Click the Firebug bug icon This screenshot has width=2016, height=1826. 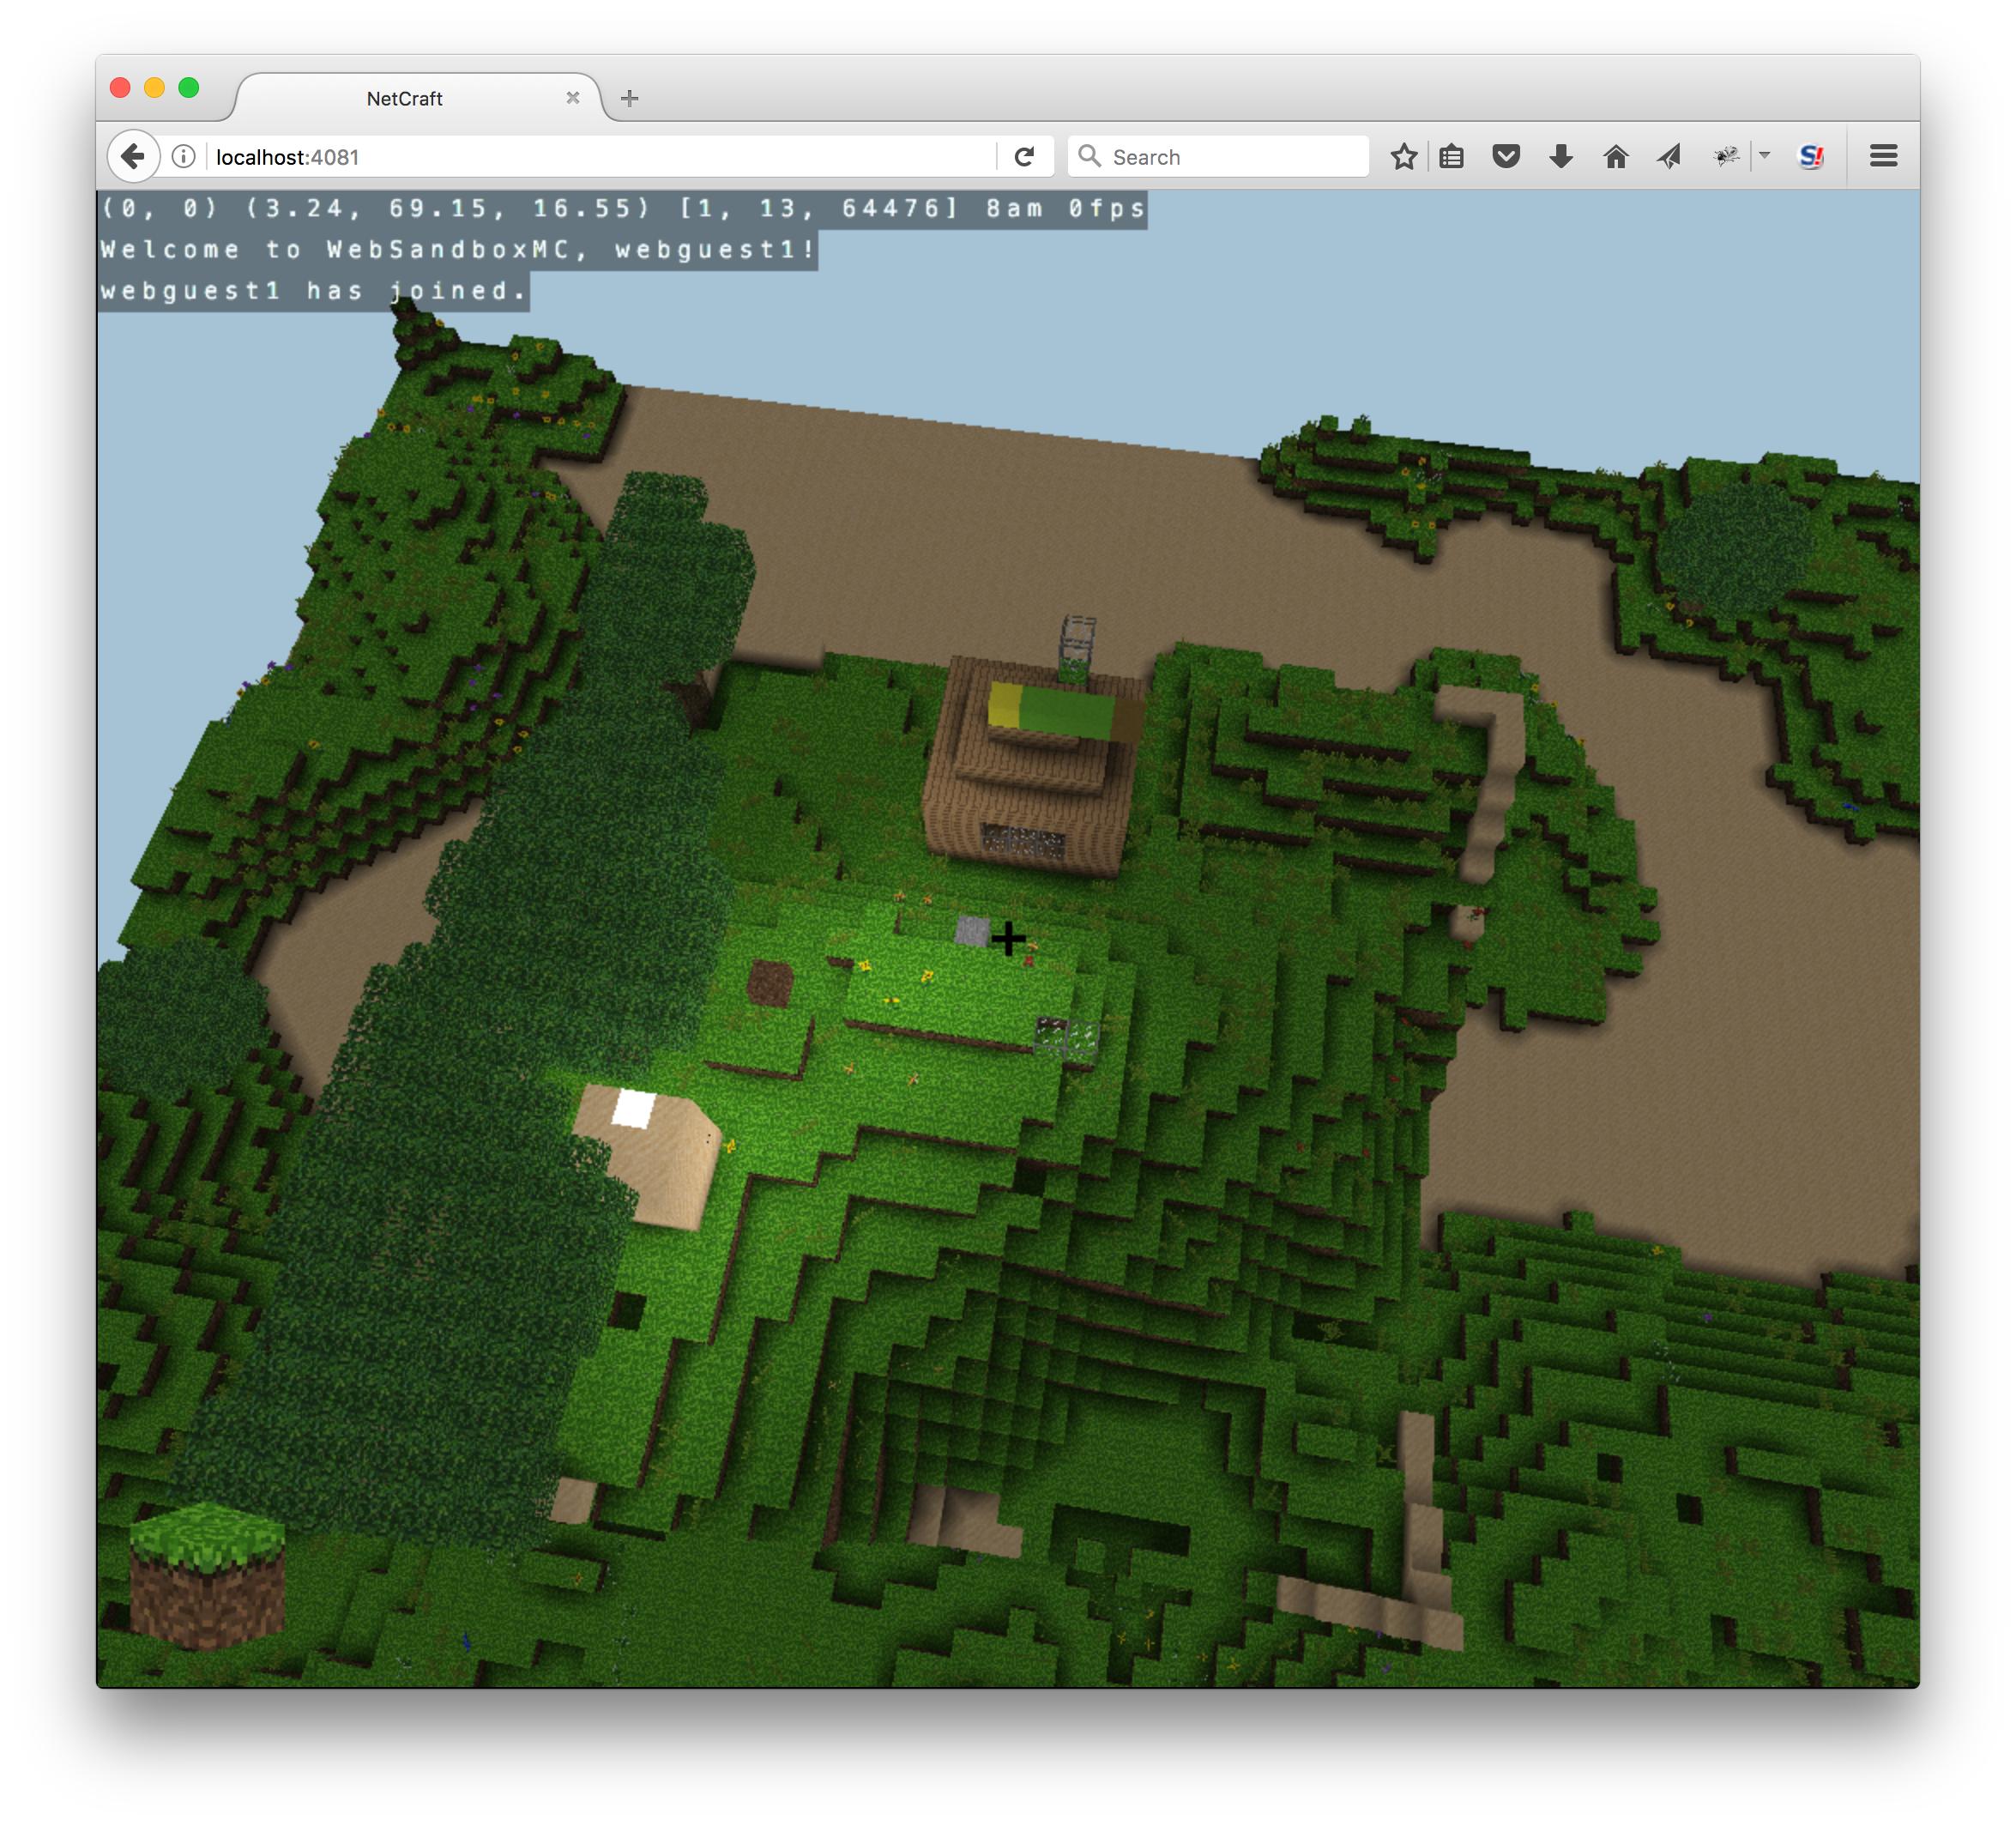pos(1726,157)
